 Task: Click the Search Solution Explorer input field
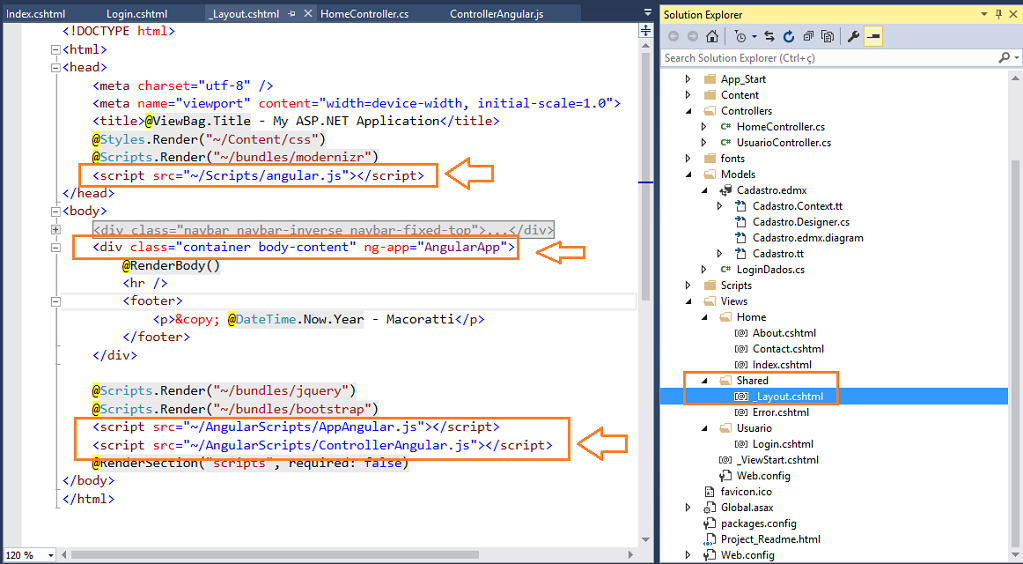pyautogui.click(x=829, y=58)
